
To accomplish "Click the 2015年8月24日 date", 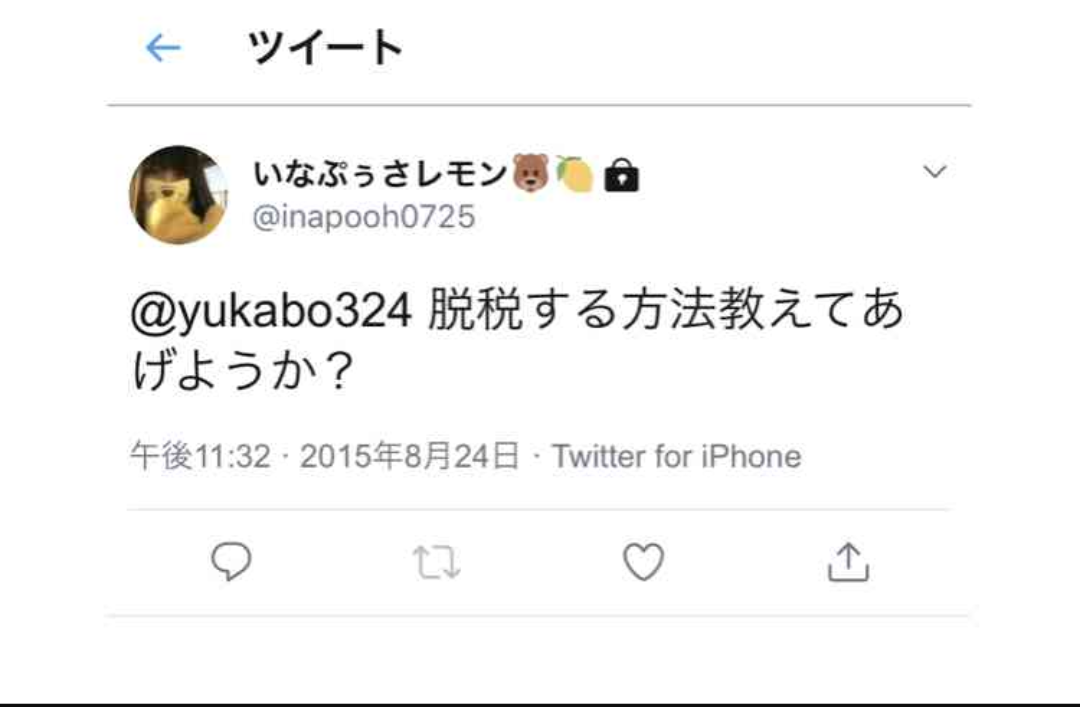I will [410, 456].
